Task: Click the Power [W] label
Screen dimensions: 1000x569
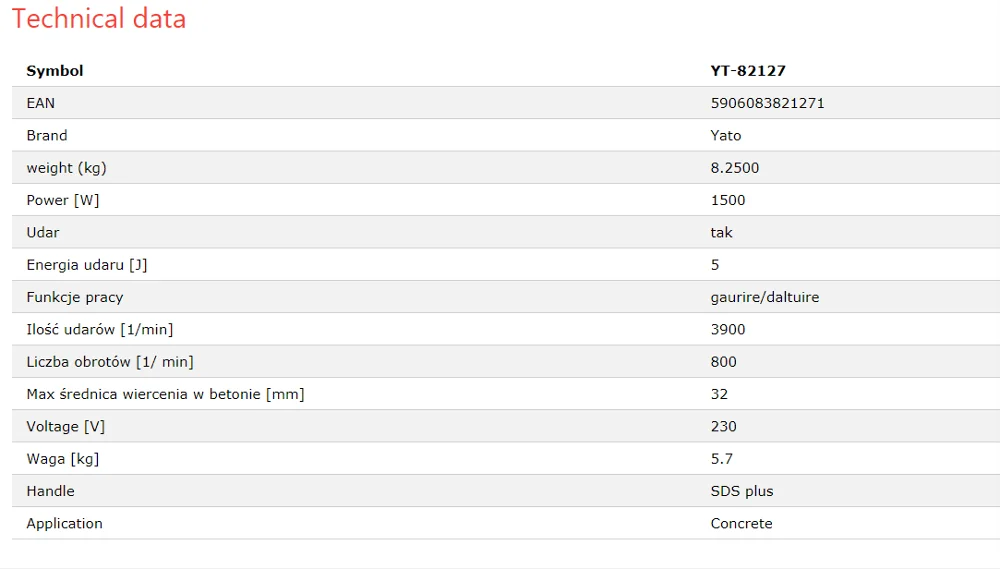Action: [x=63, y=200]
